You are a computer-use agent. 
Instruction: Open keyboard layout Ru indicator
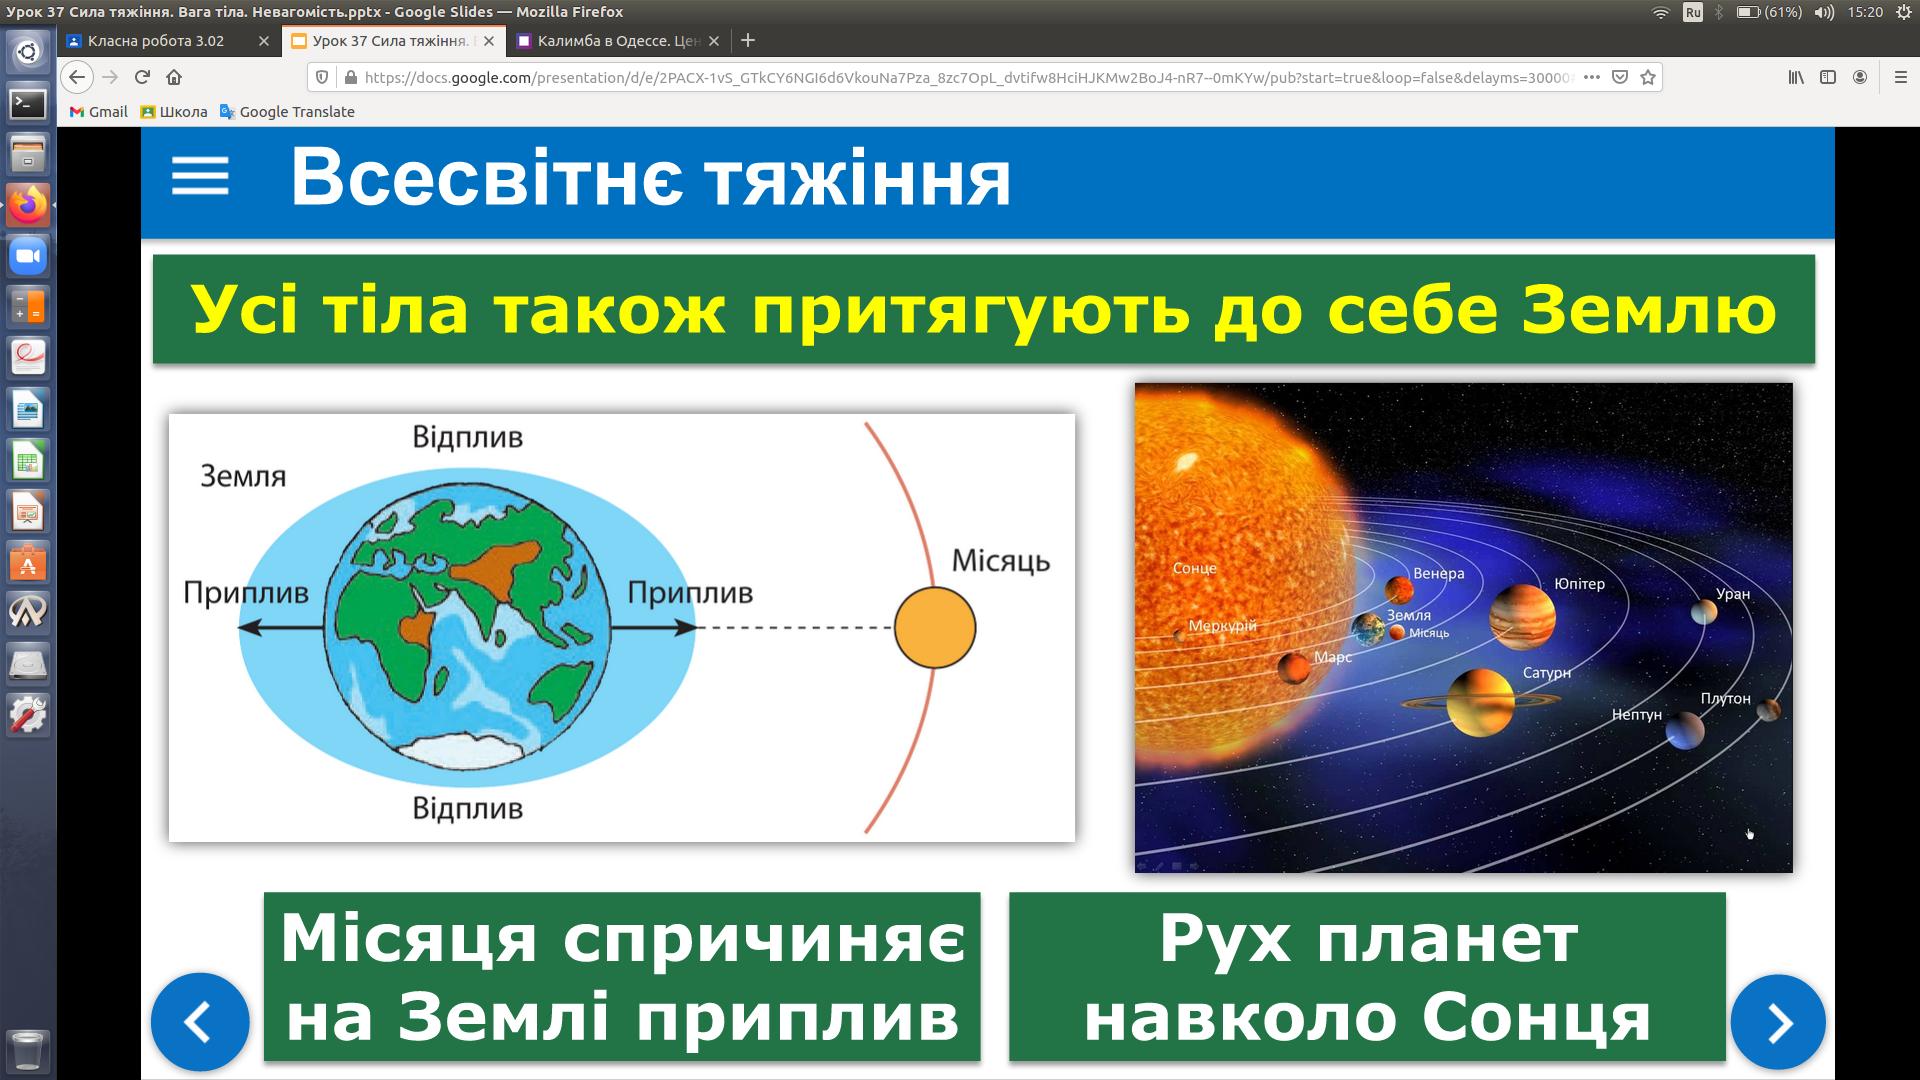click(1692, 12)
